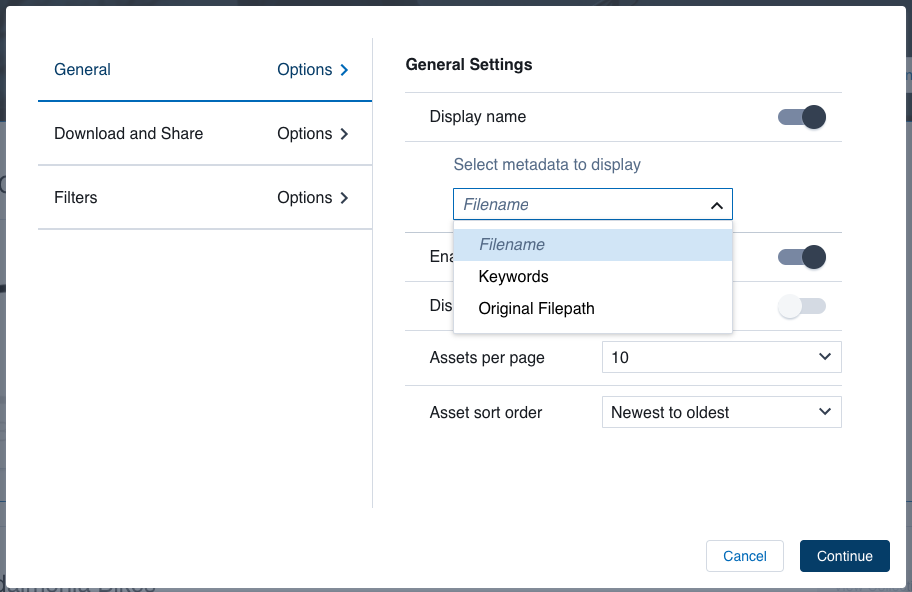Click the dropdown arrow for Asset sort order
The image size is (912, 592).
pyautogui.click(x=826, y=412)
